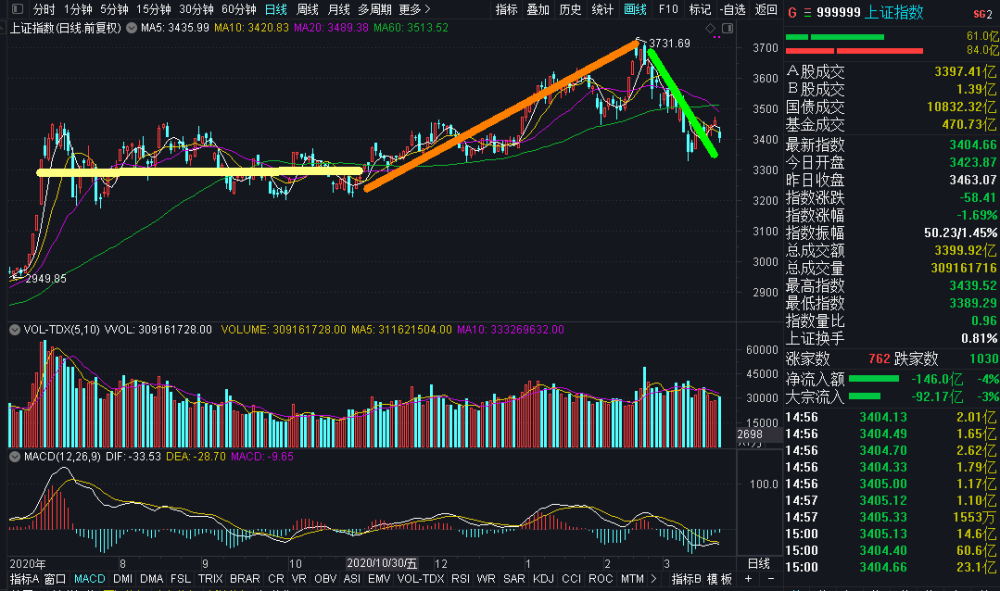
Task: Toggle the 画线 drawing tools
Action: (635, 10)
